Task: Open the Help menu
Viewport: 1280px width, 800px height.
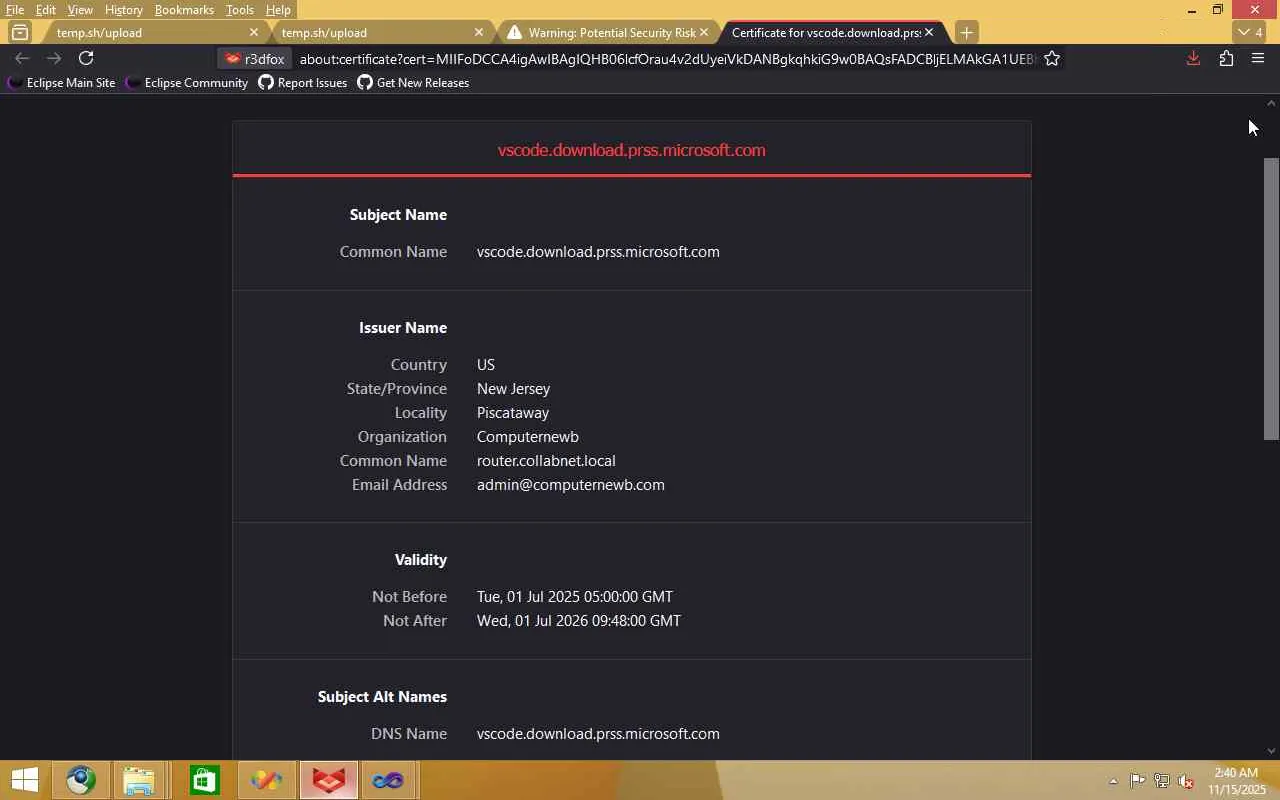Action: [278, 10]
